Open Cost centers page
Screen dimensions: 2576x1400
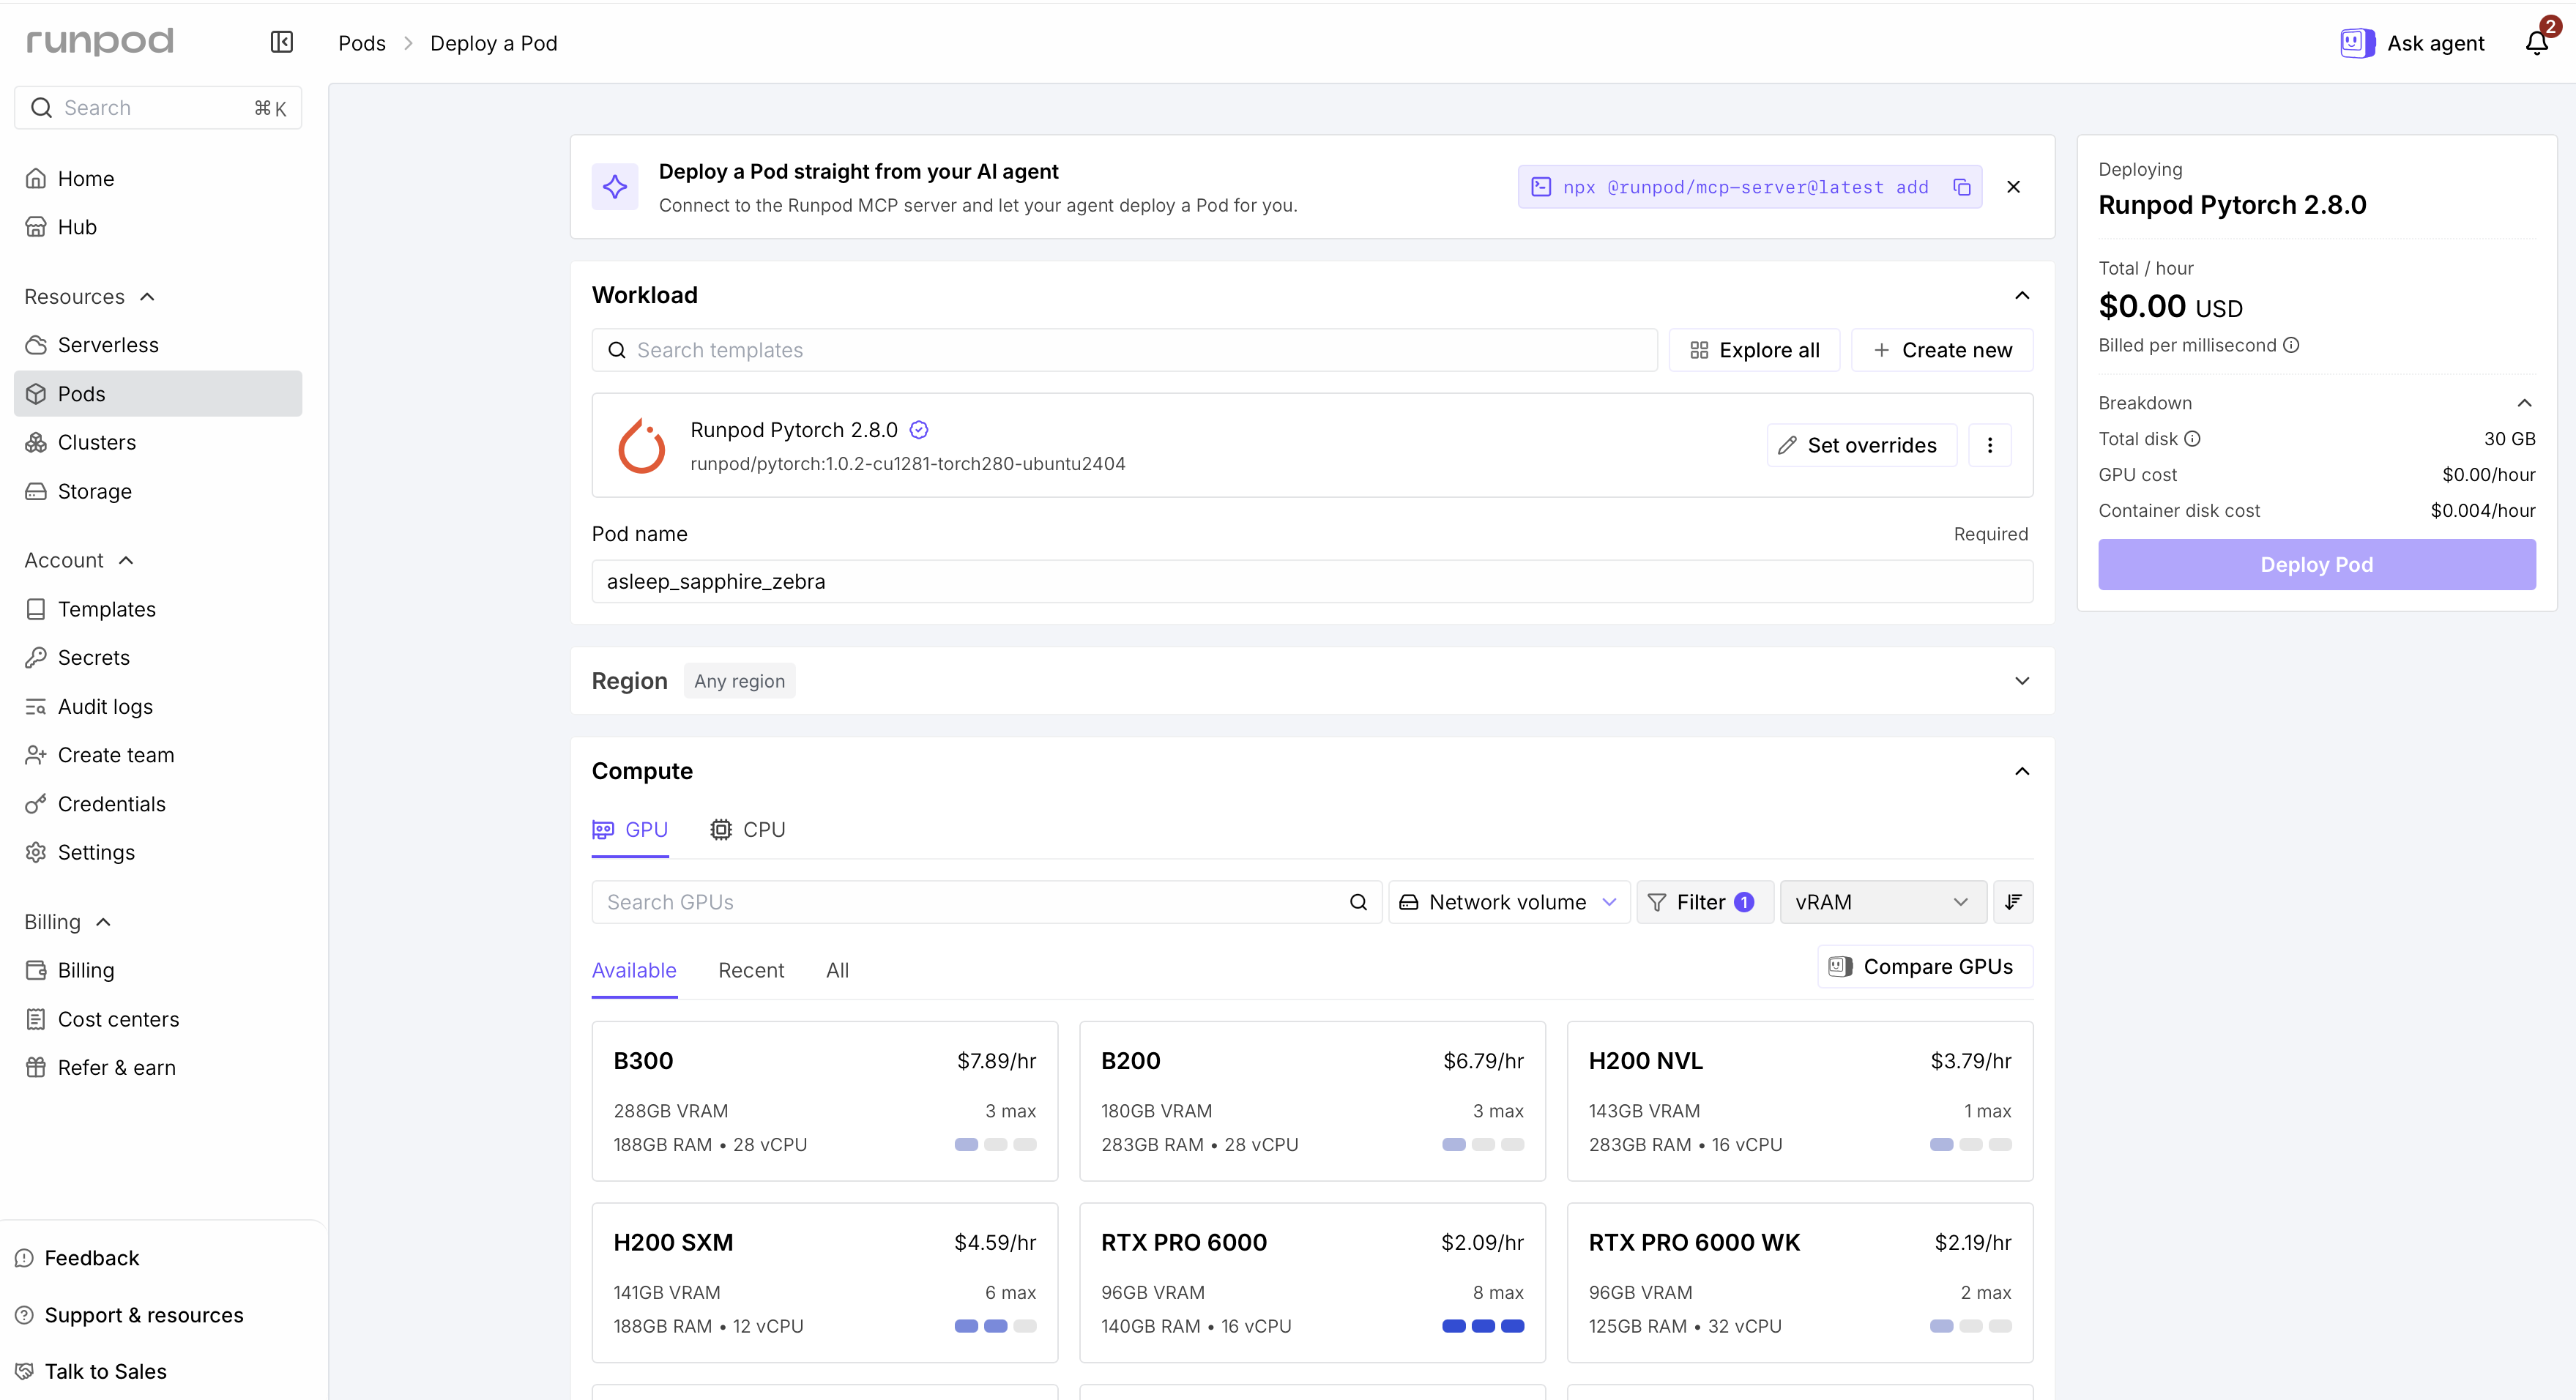158,1019
